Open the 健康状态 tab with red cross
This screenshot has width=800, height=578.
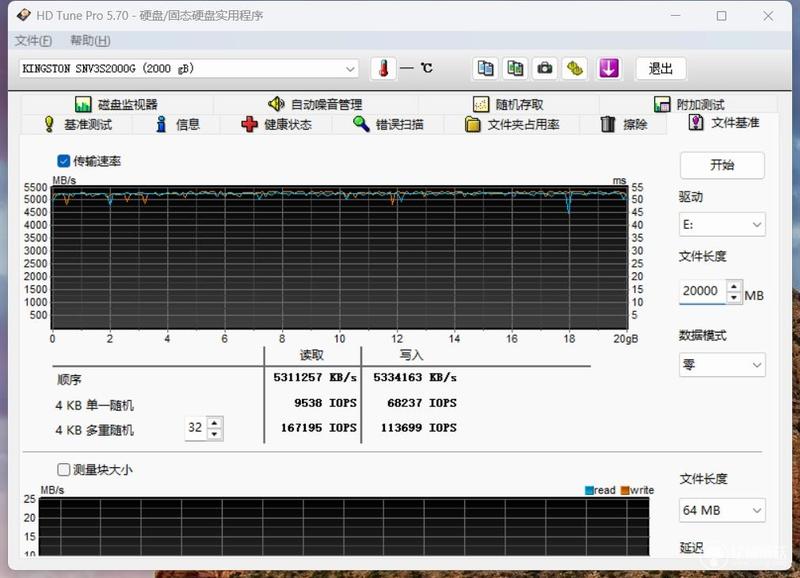coord(276,124)
